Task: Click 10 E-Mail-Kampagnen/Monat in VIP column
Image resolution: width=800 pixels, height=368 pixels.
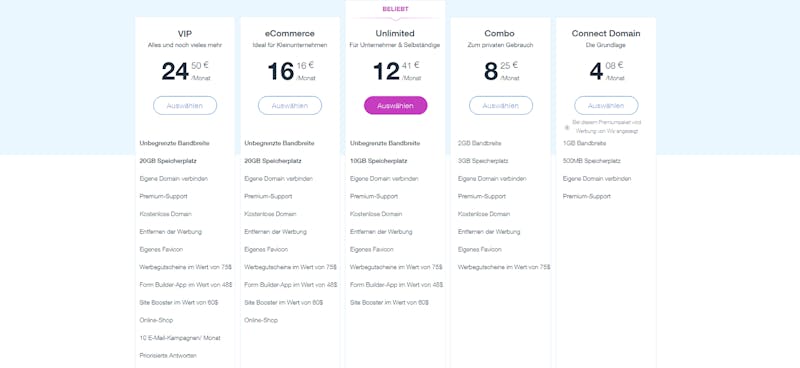Action: pos(180,338)
